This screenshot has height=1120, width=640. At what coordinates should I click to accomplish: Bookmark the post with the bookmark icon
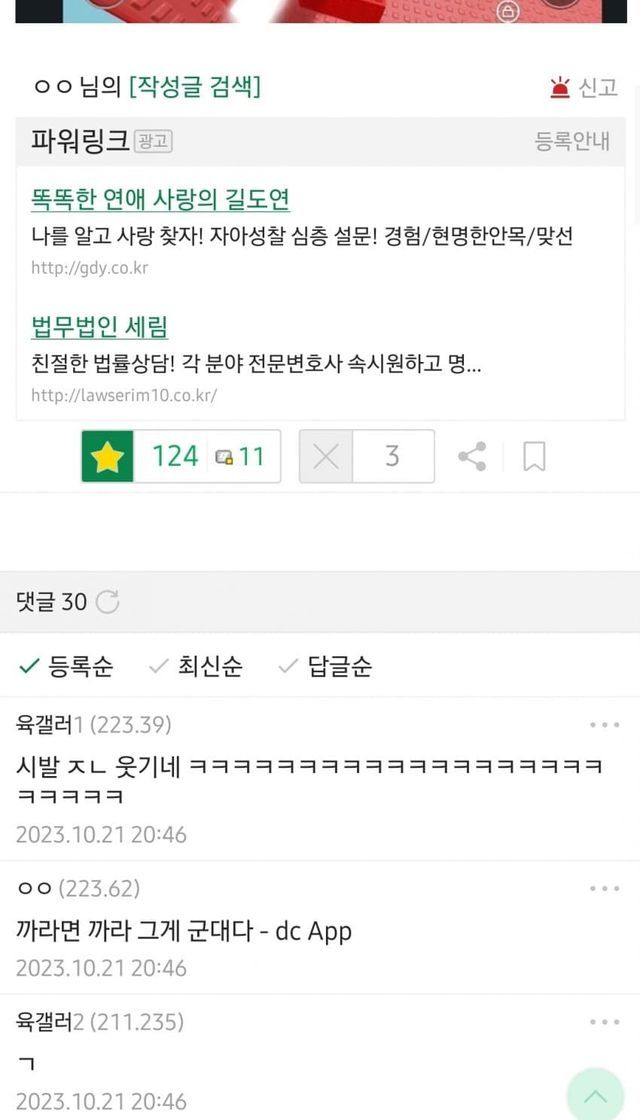tap(534, 456)
